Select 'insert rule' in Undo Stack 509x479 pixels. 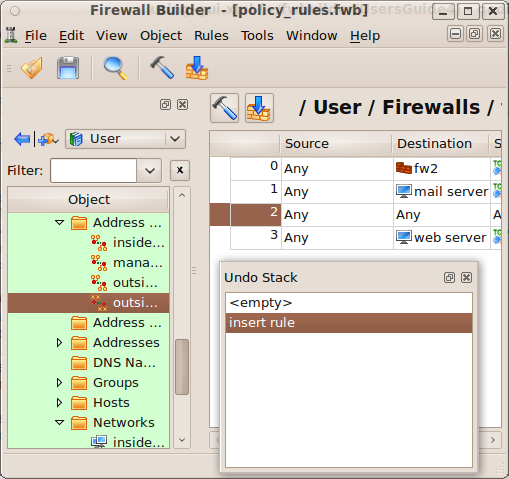349,323
